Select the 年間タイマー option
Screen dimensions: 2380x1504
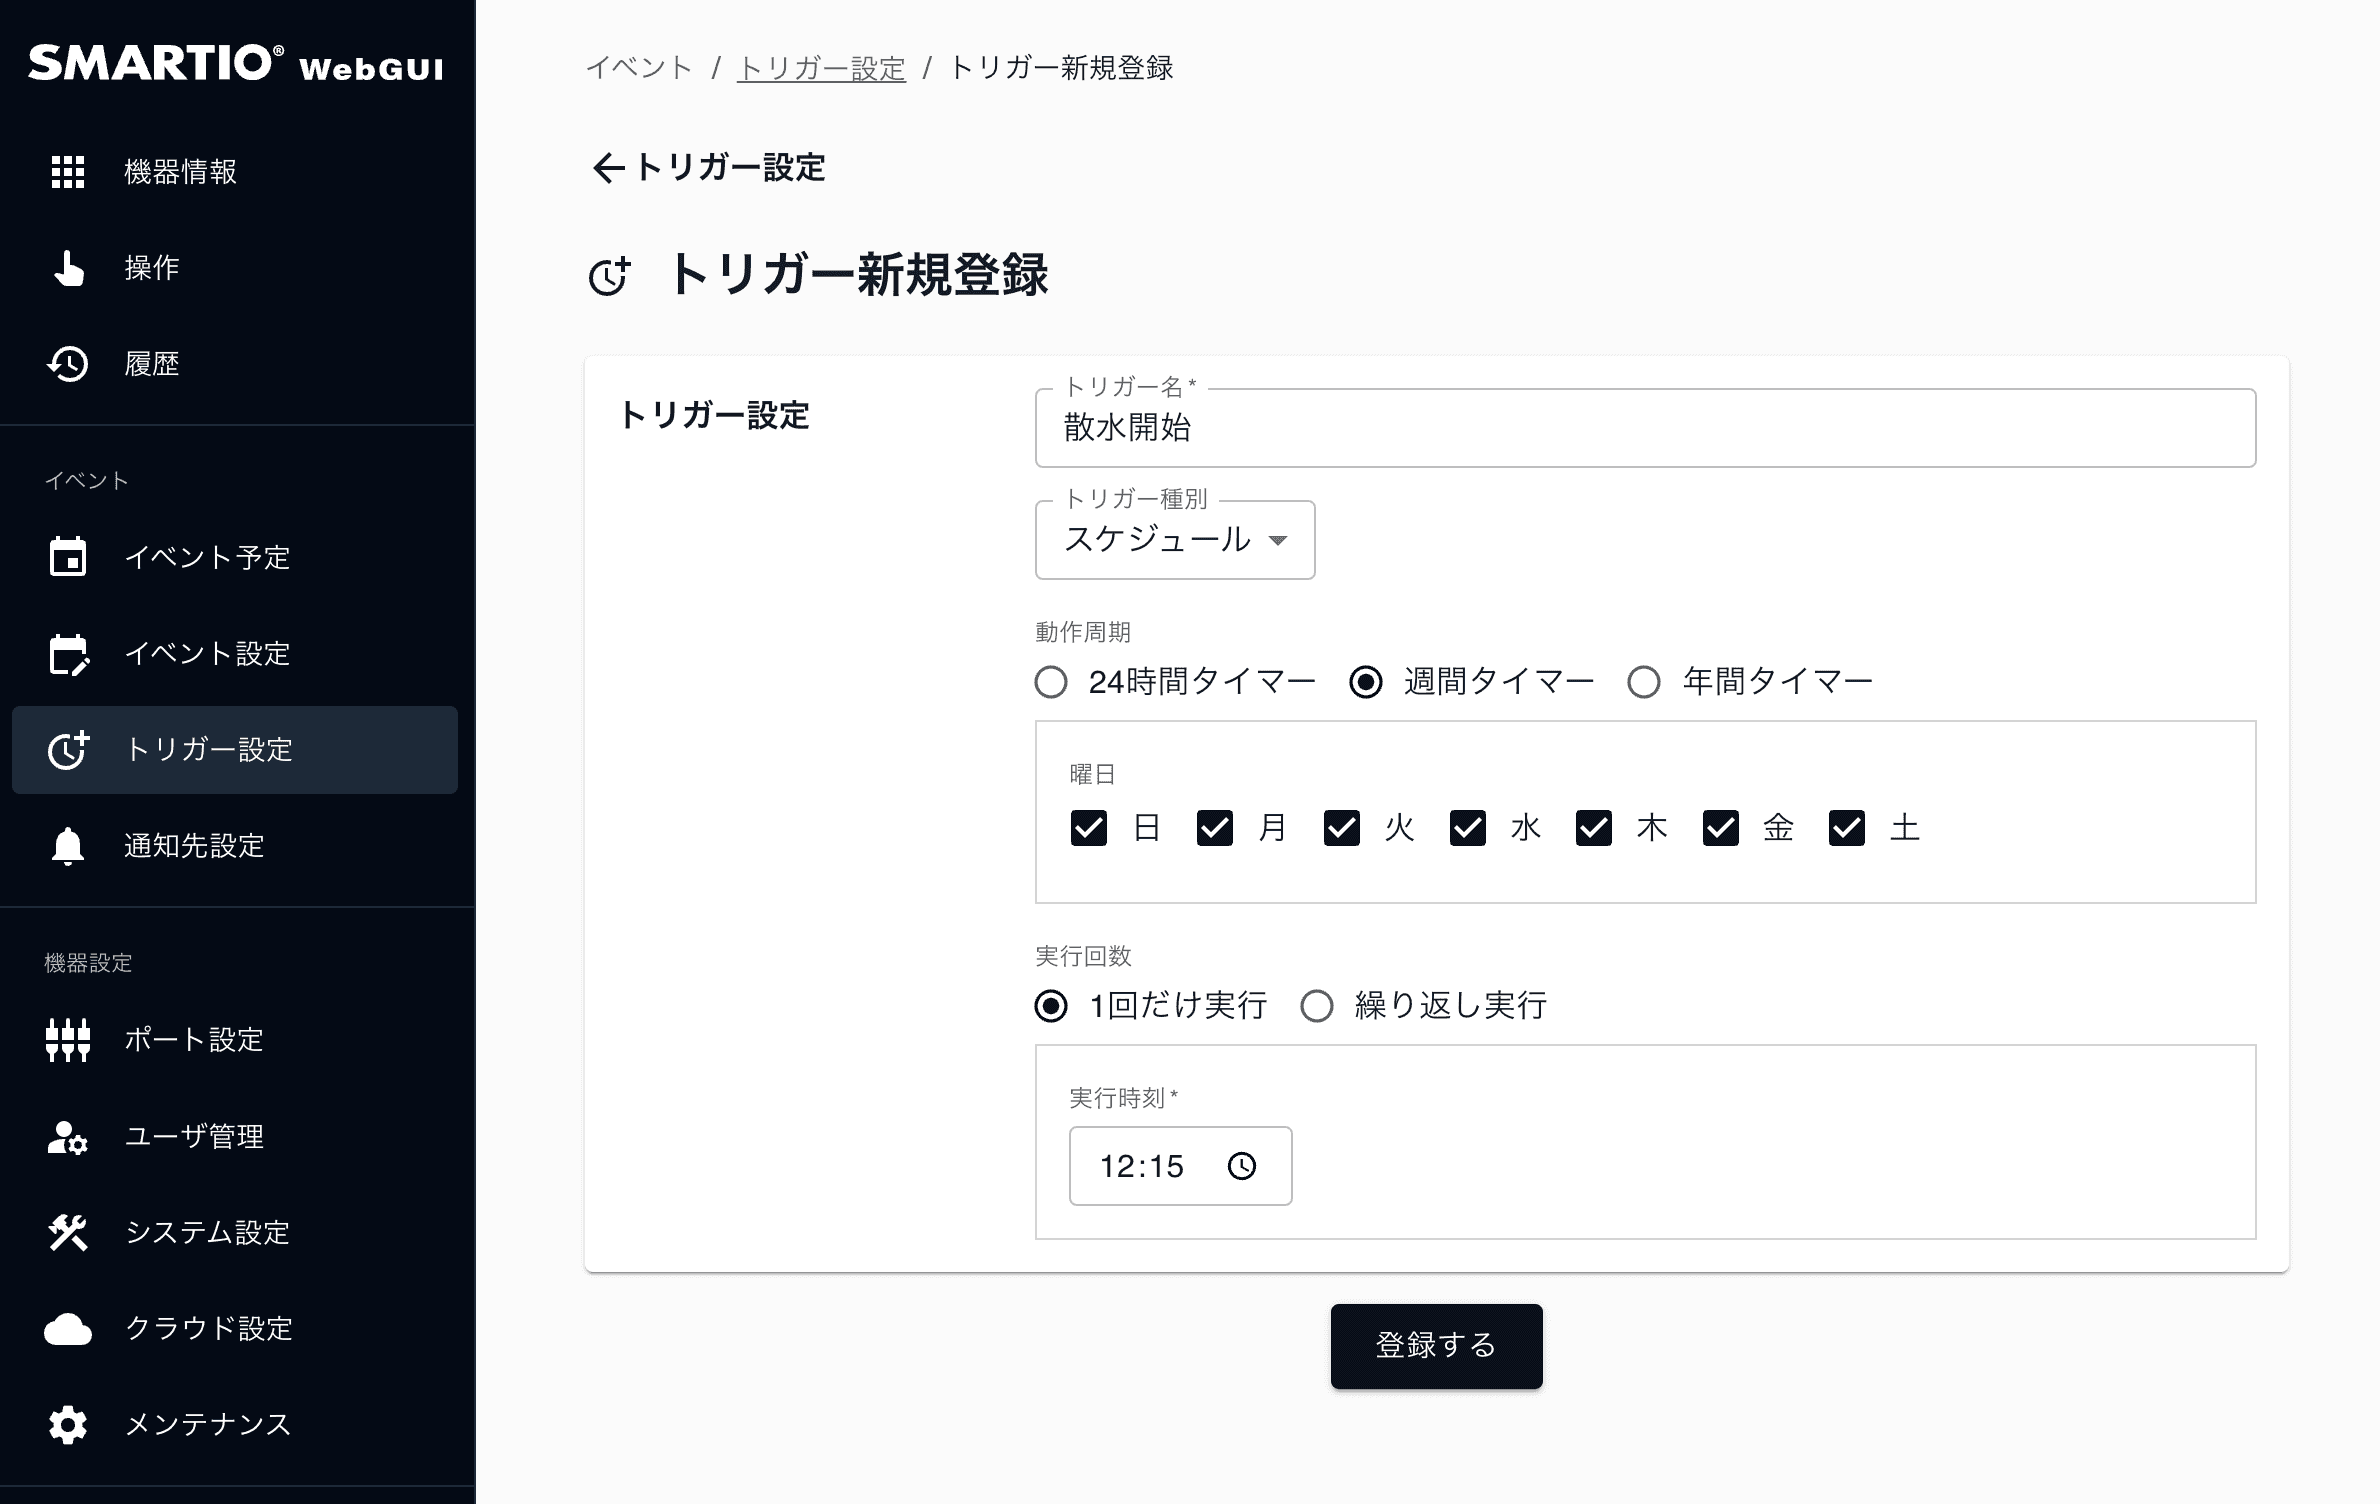(x=1643, y=681)
